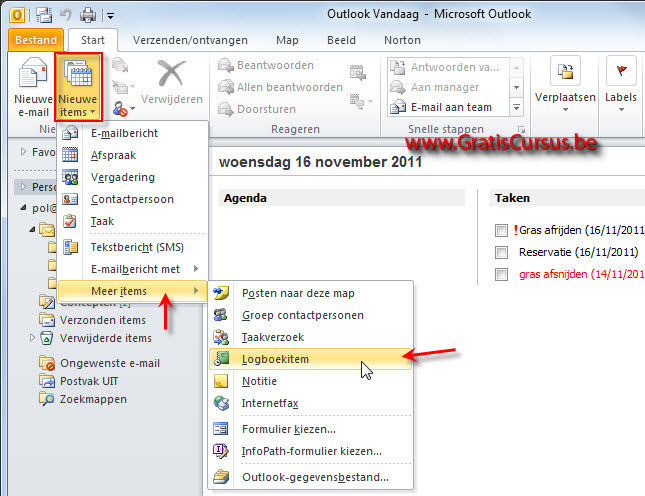The height and width of the screenshot is (496, 645).
Task: Select Groep contactpersonen from the submenu
Action: [x=311, y=315]
